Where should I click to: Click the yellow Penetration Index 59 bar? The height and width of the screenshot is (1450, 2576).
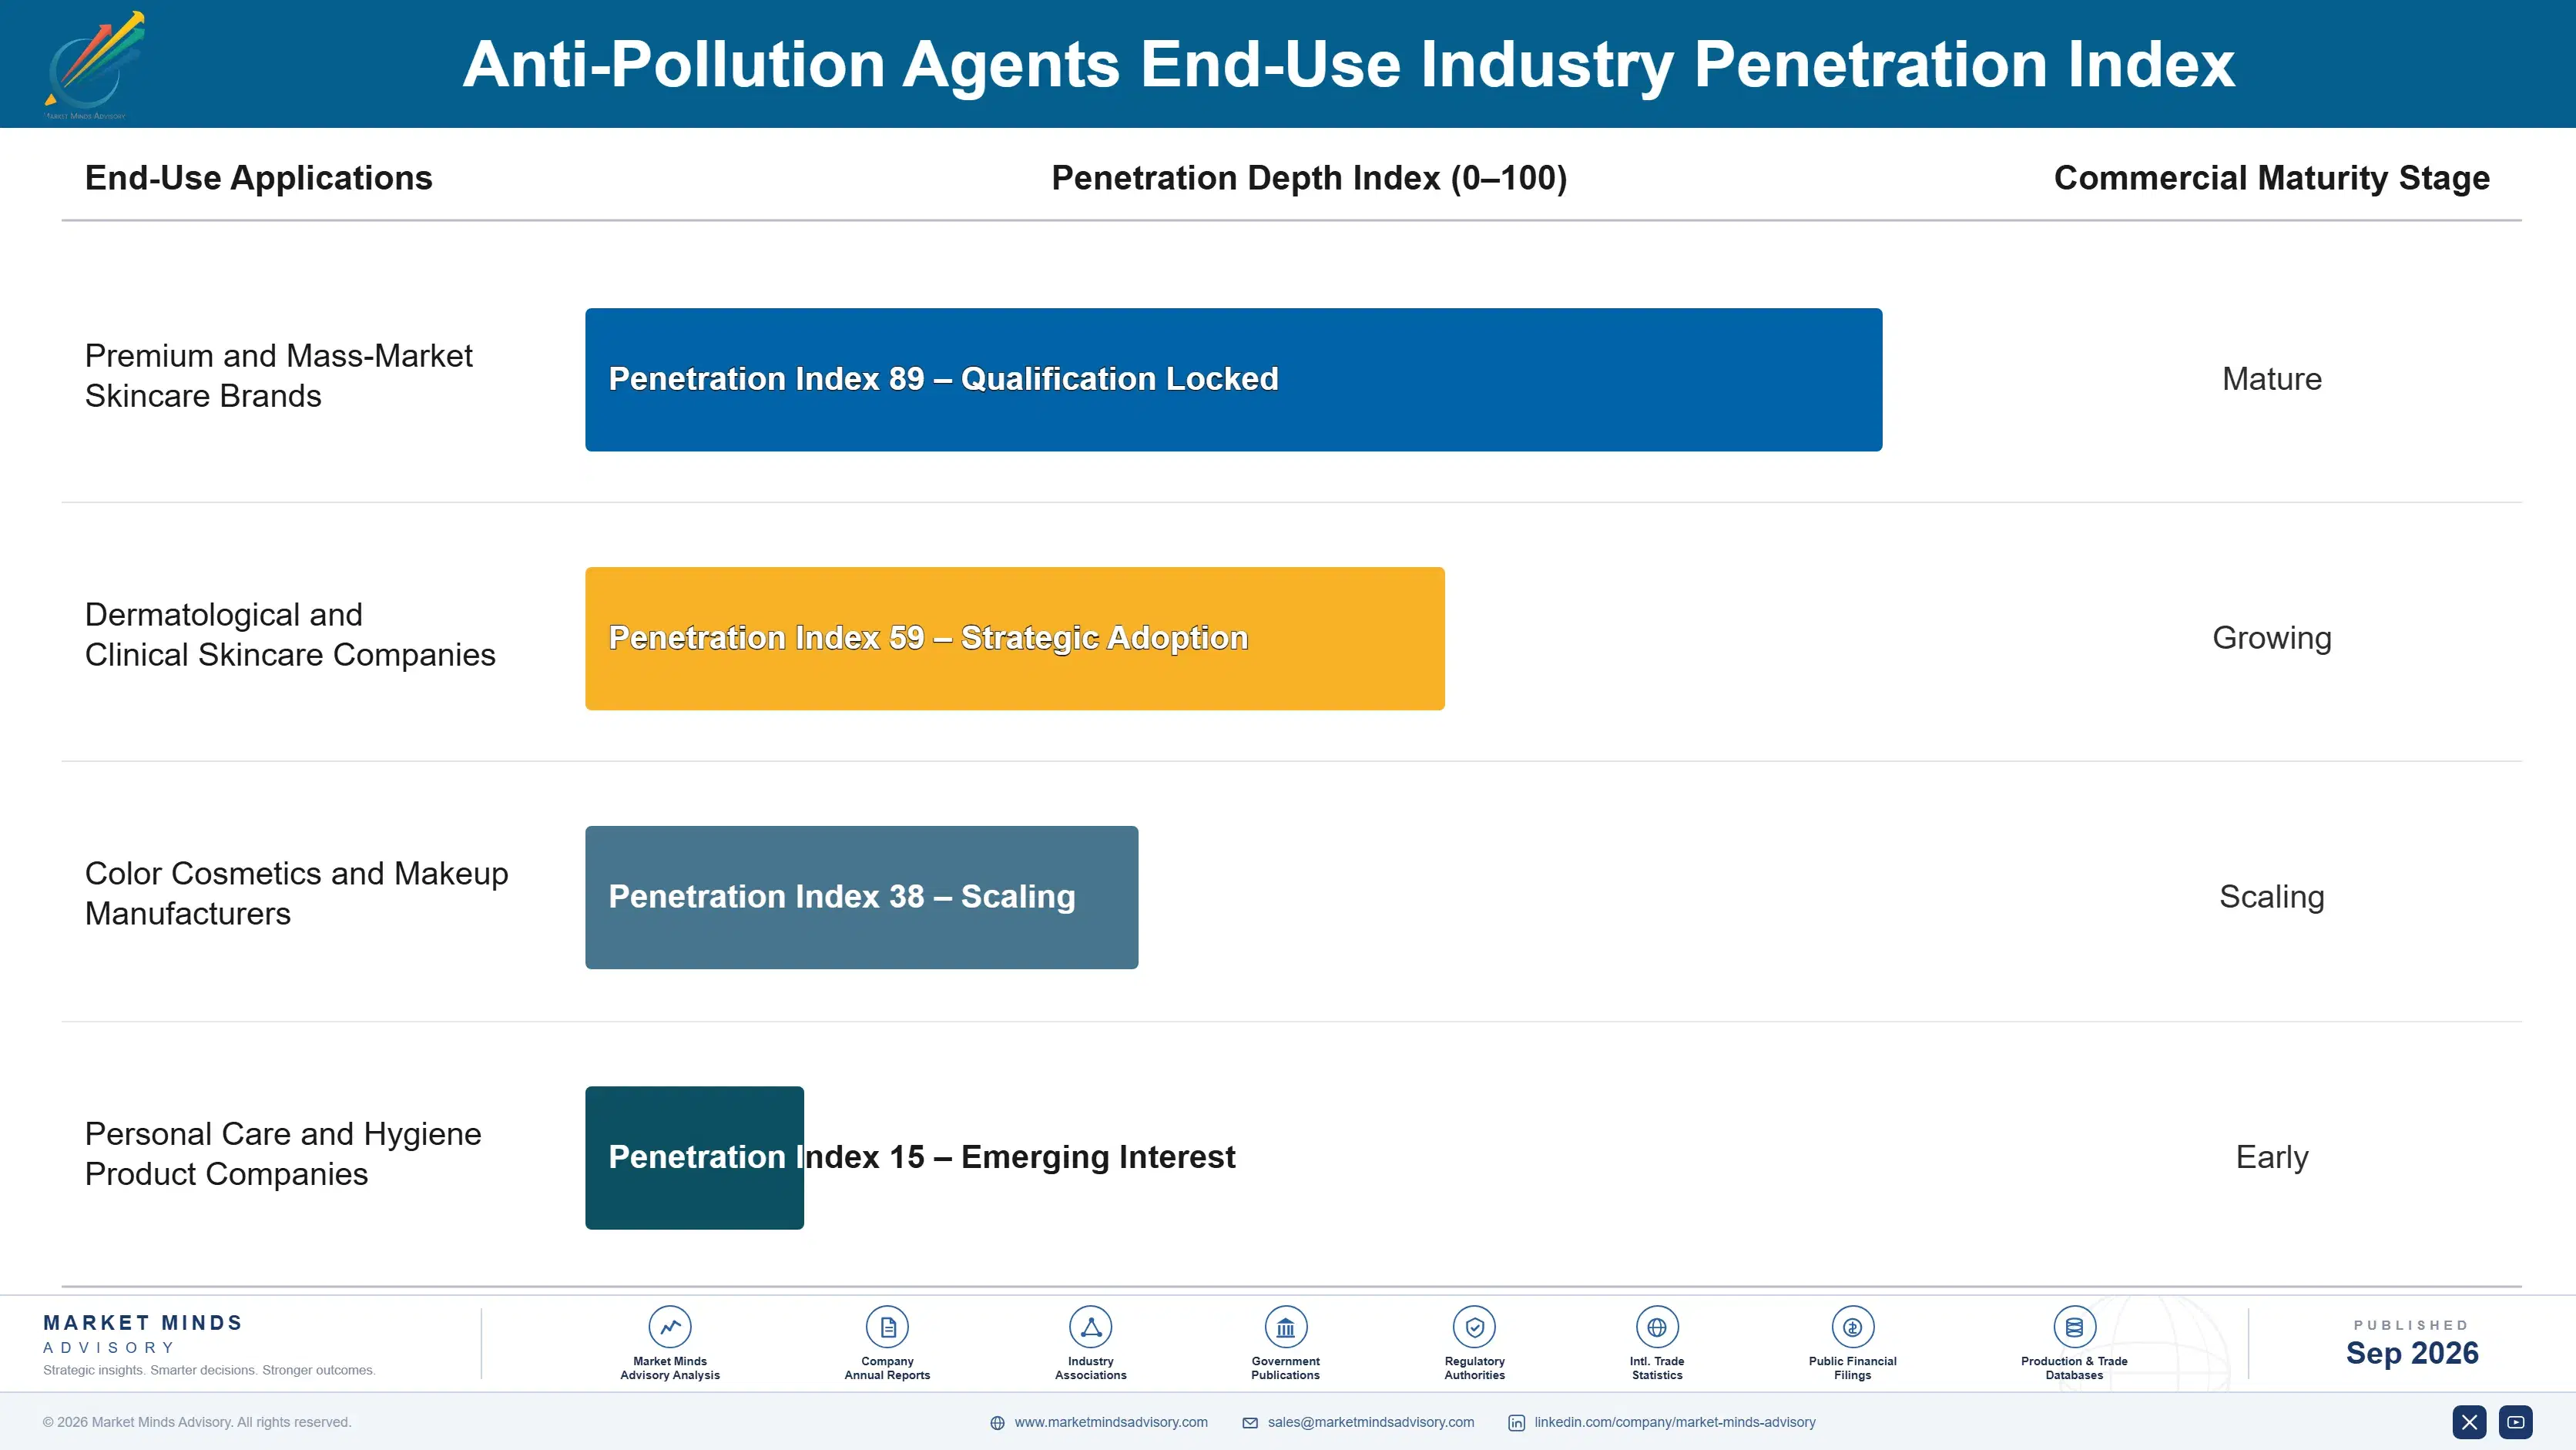1014,638
